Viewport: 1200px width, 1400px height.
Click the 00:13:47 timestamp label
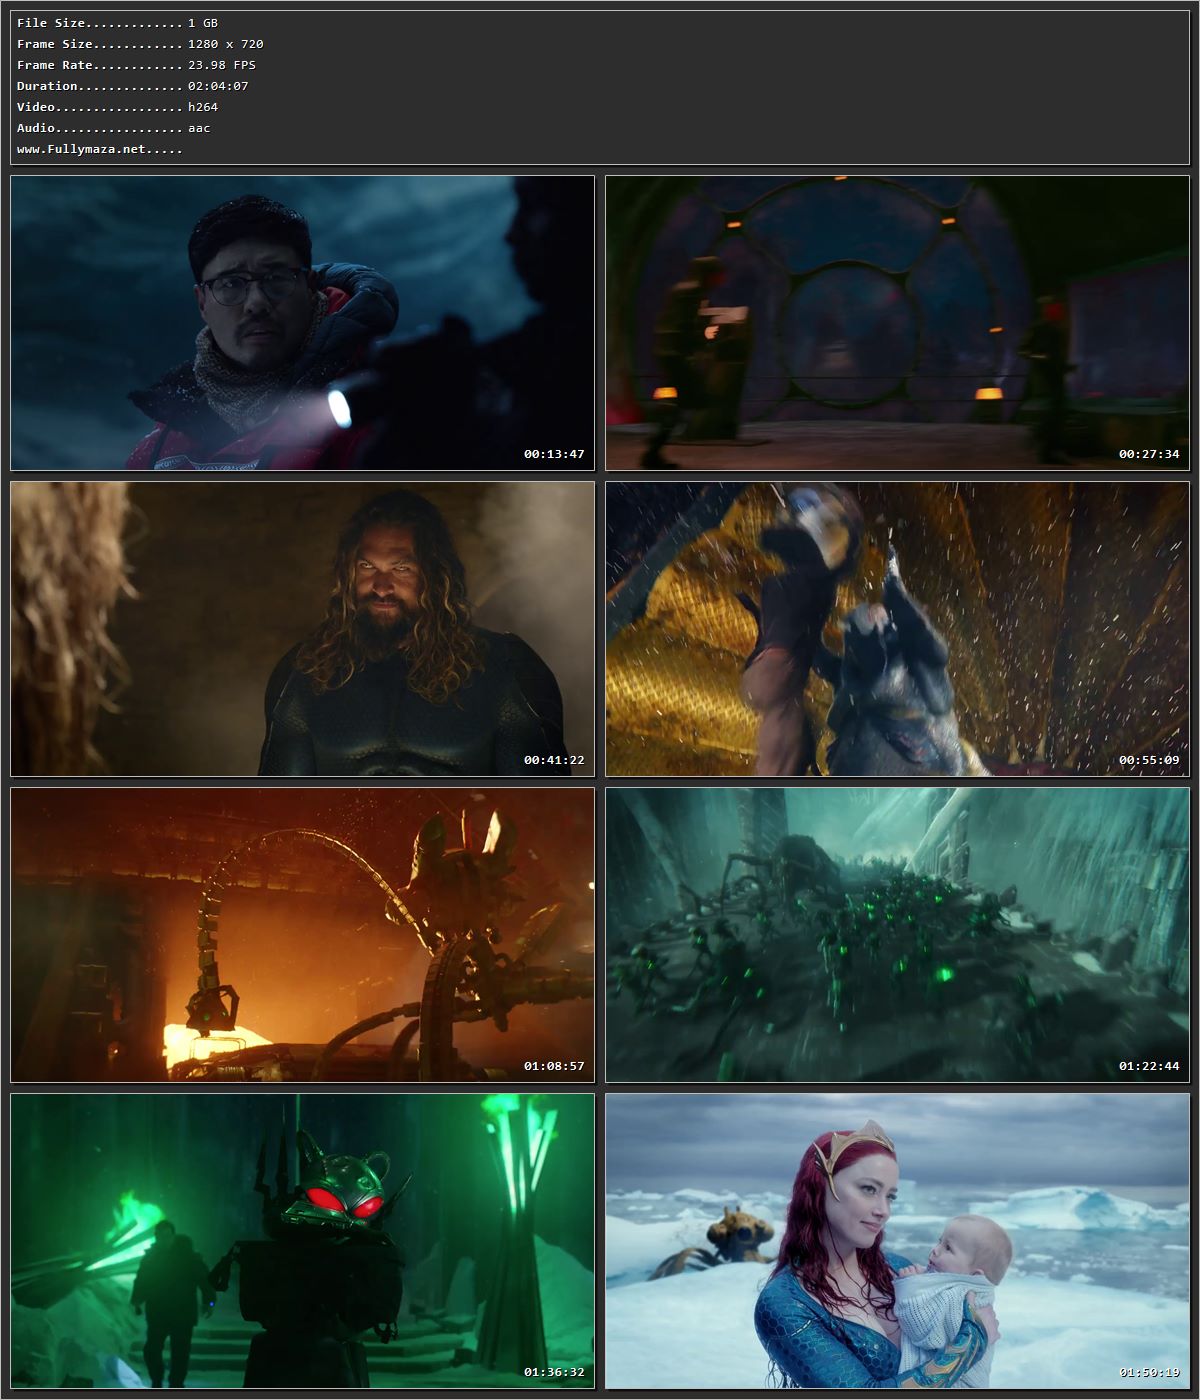(x=554, y=454)
